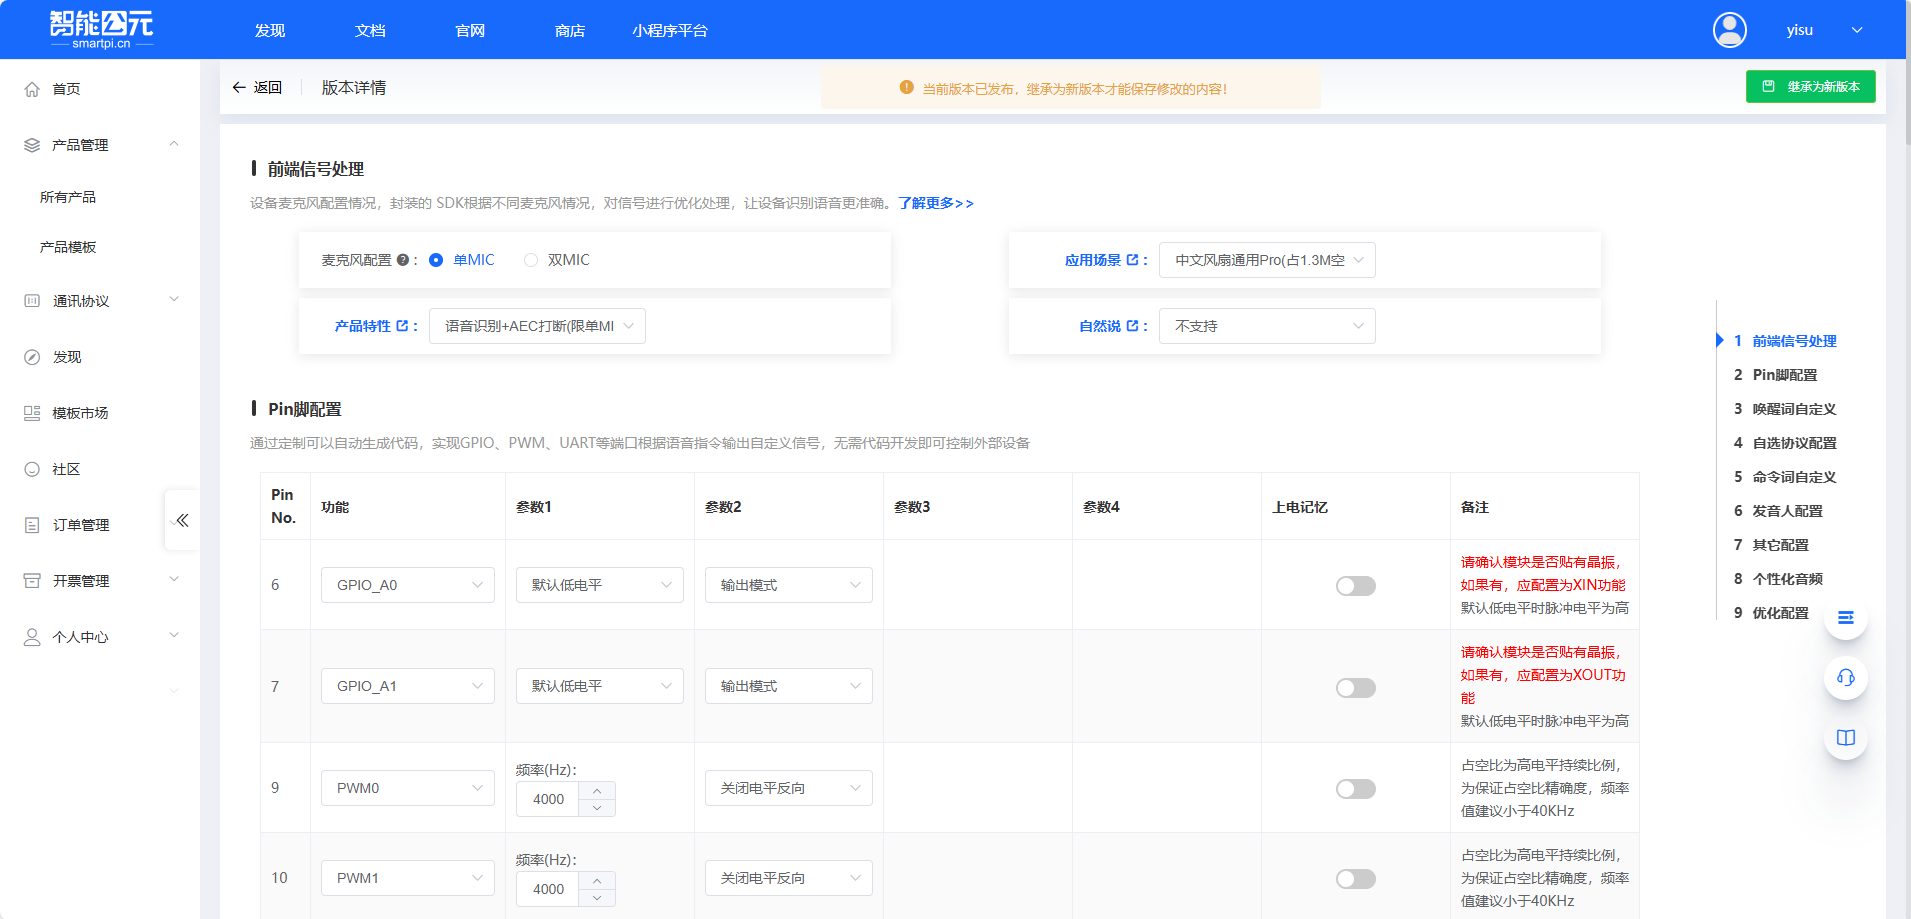Select the 单MIC radio option
Image resolution: width=1911 pixels, height=919 pixels.
point(436,259)
